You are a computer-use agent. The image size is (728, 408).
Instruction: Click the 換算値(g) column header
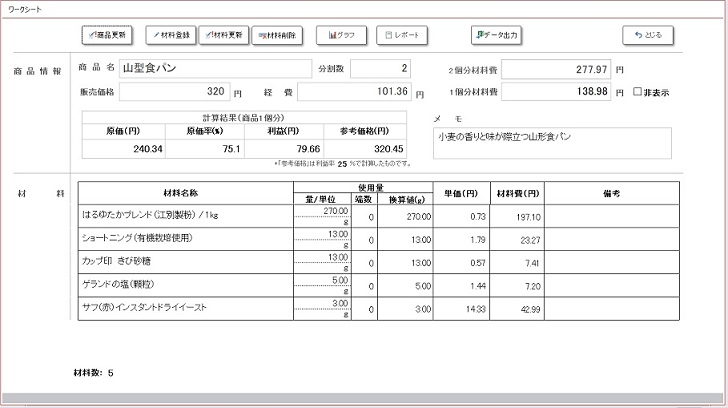click(x=405, y=199)
